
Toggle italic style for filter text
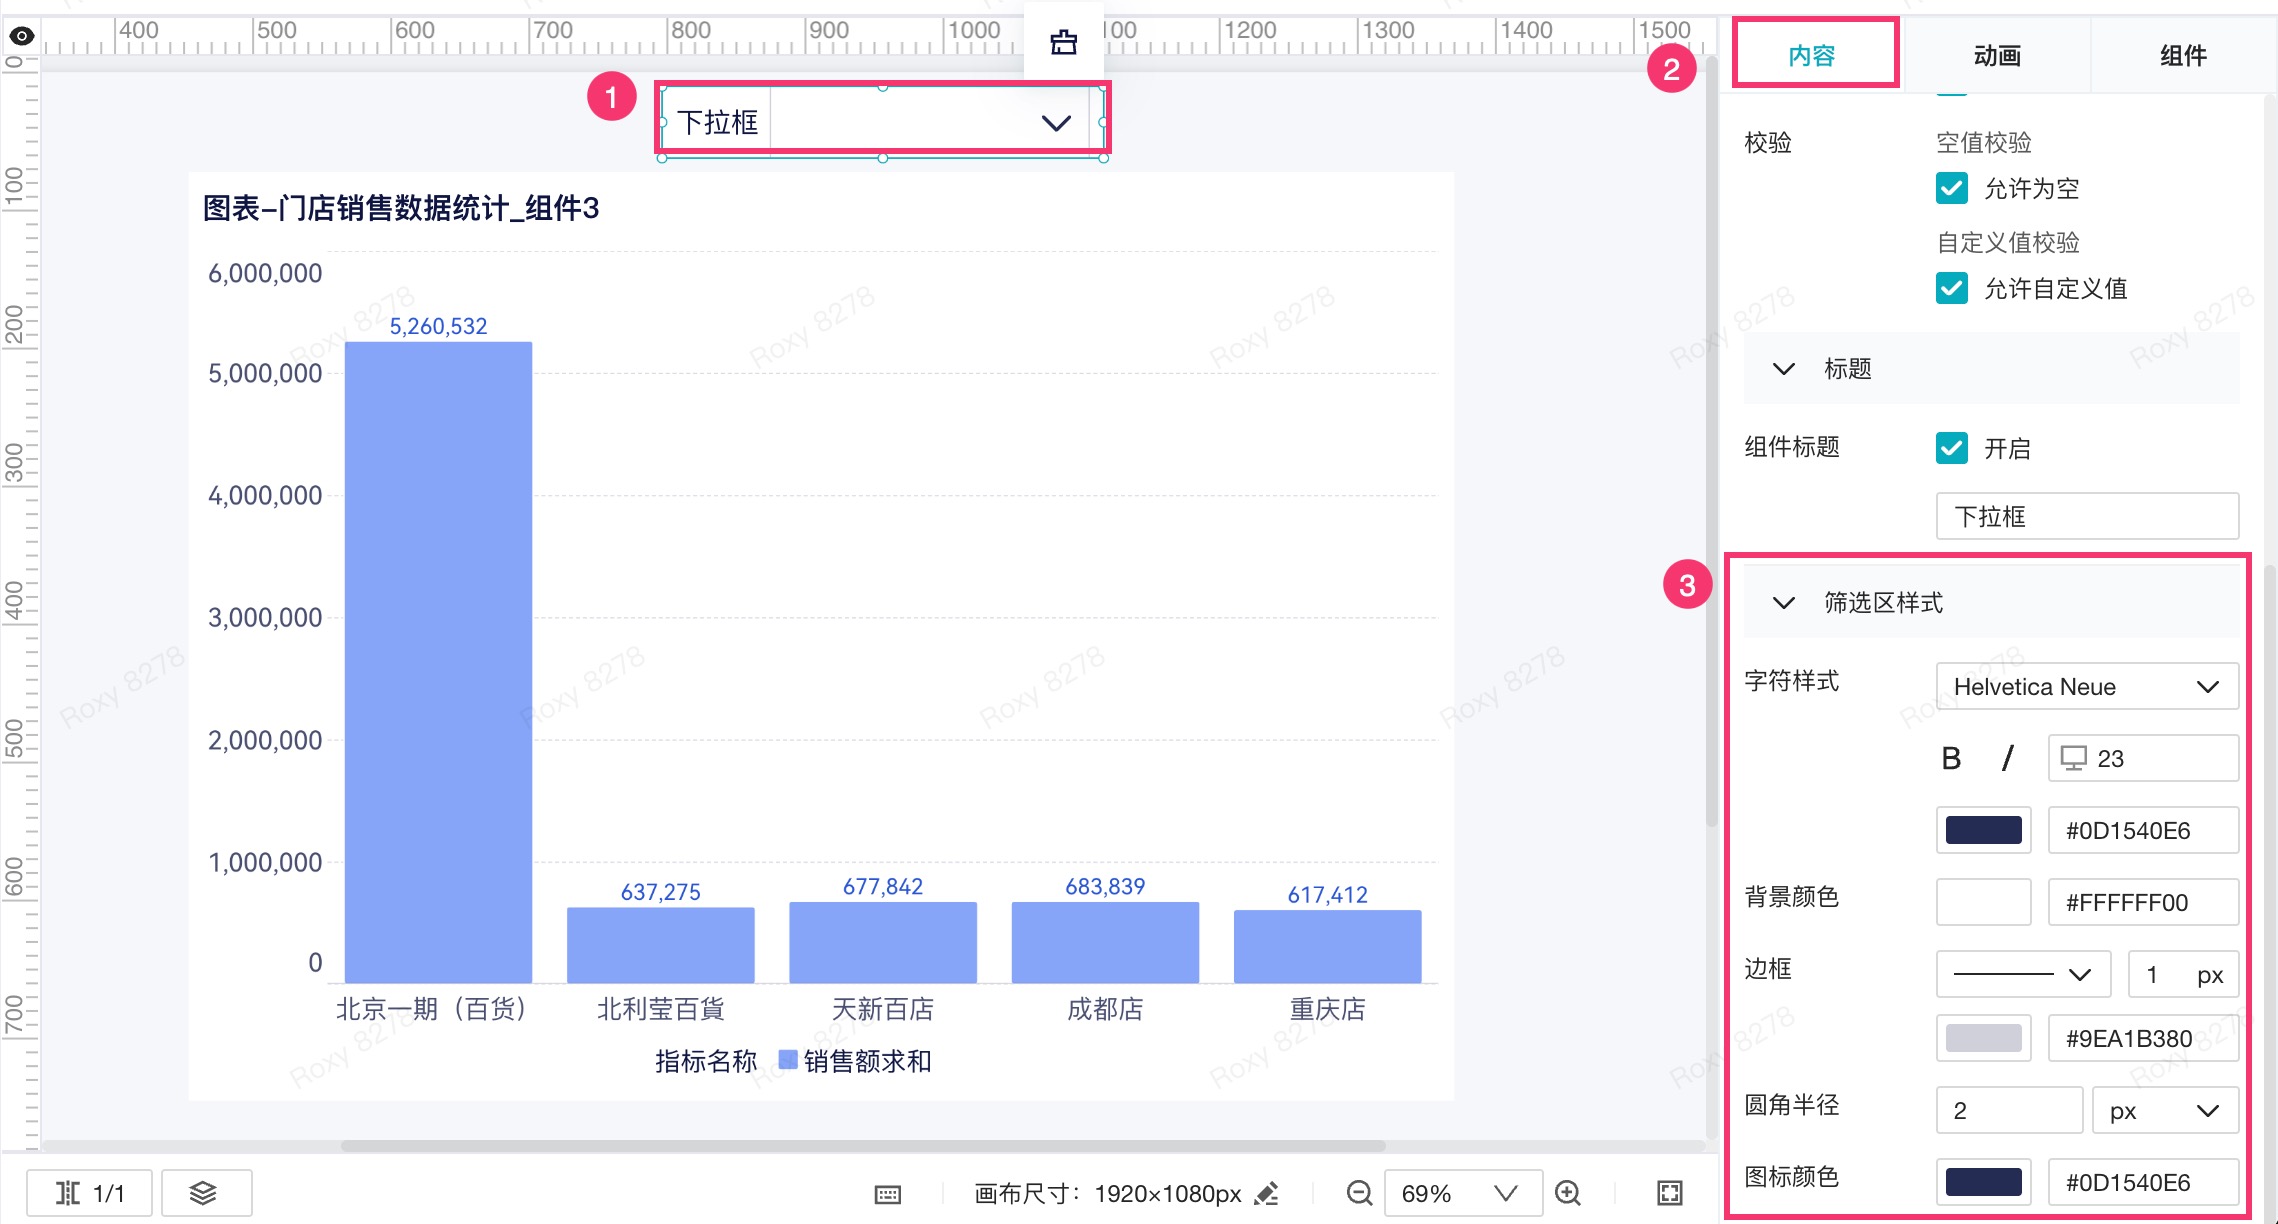click(2007, 759)
